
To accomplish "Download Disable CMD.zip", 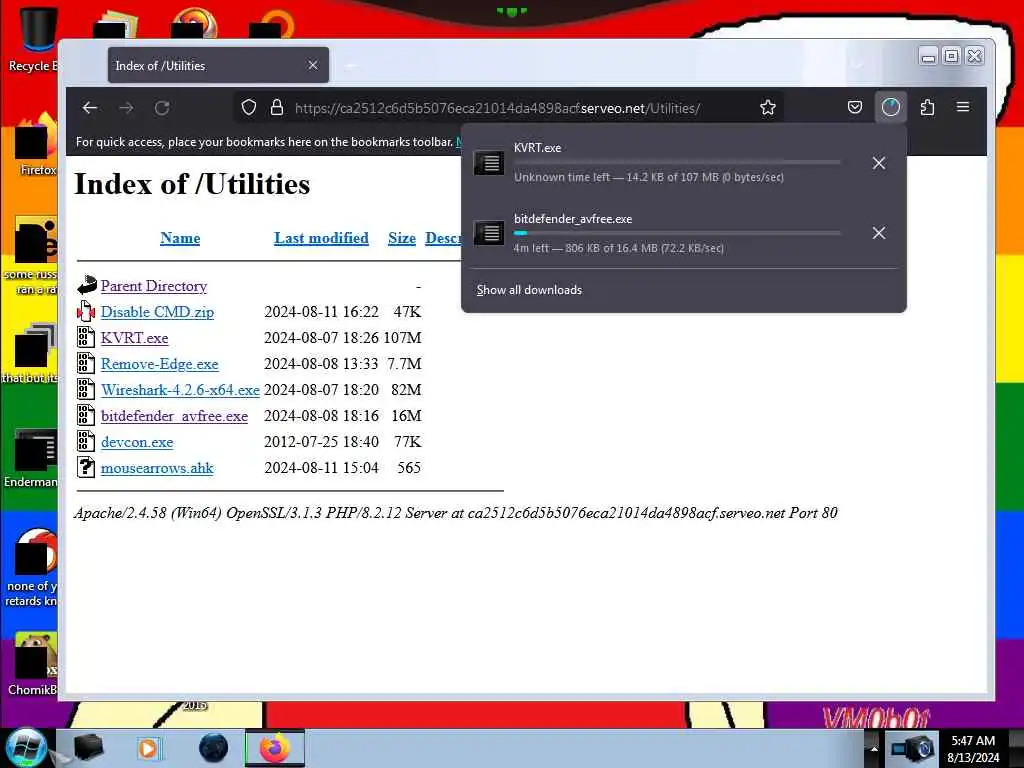I will point(157,312).
